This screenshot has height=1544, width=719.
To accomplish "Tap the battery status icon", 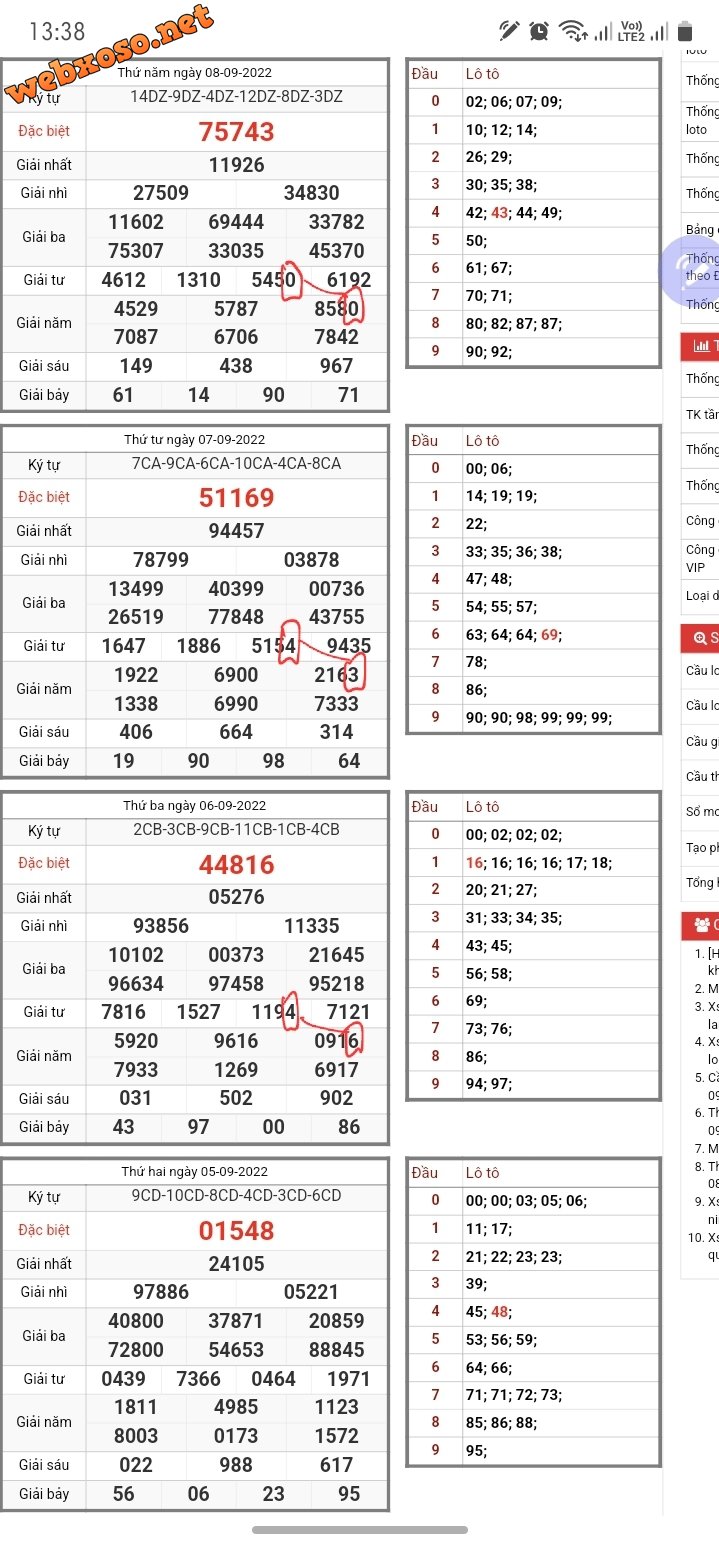I will click(x=685, y=31).
